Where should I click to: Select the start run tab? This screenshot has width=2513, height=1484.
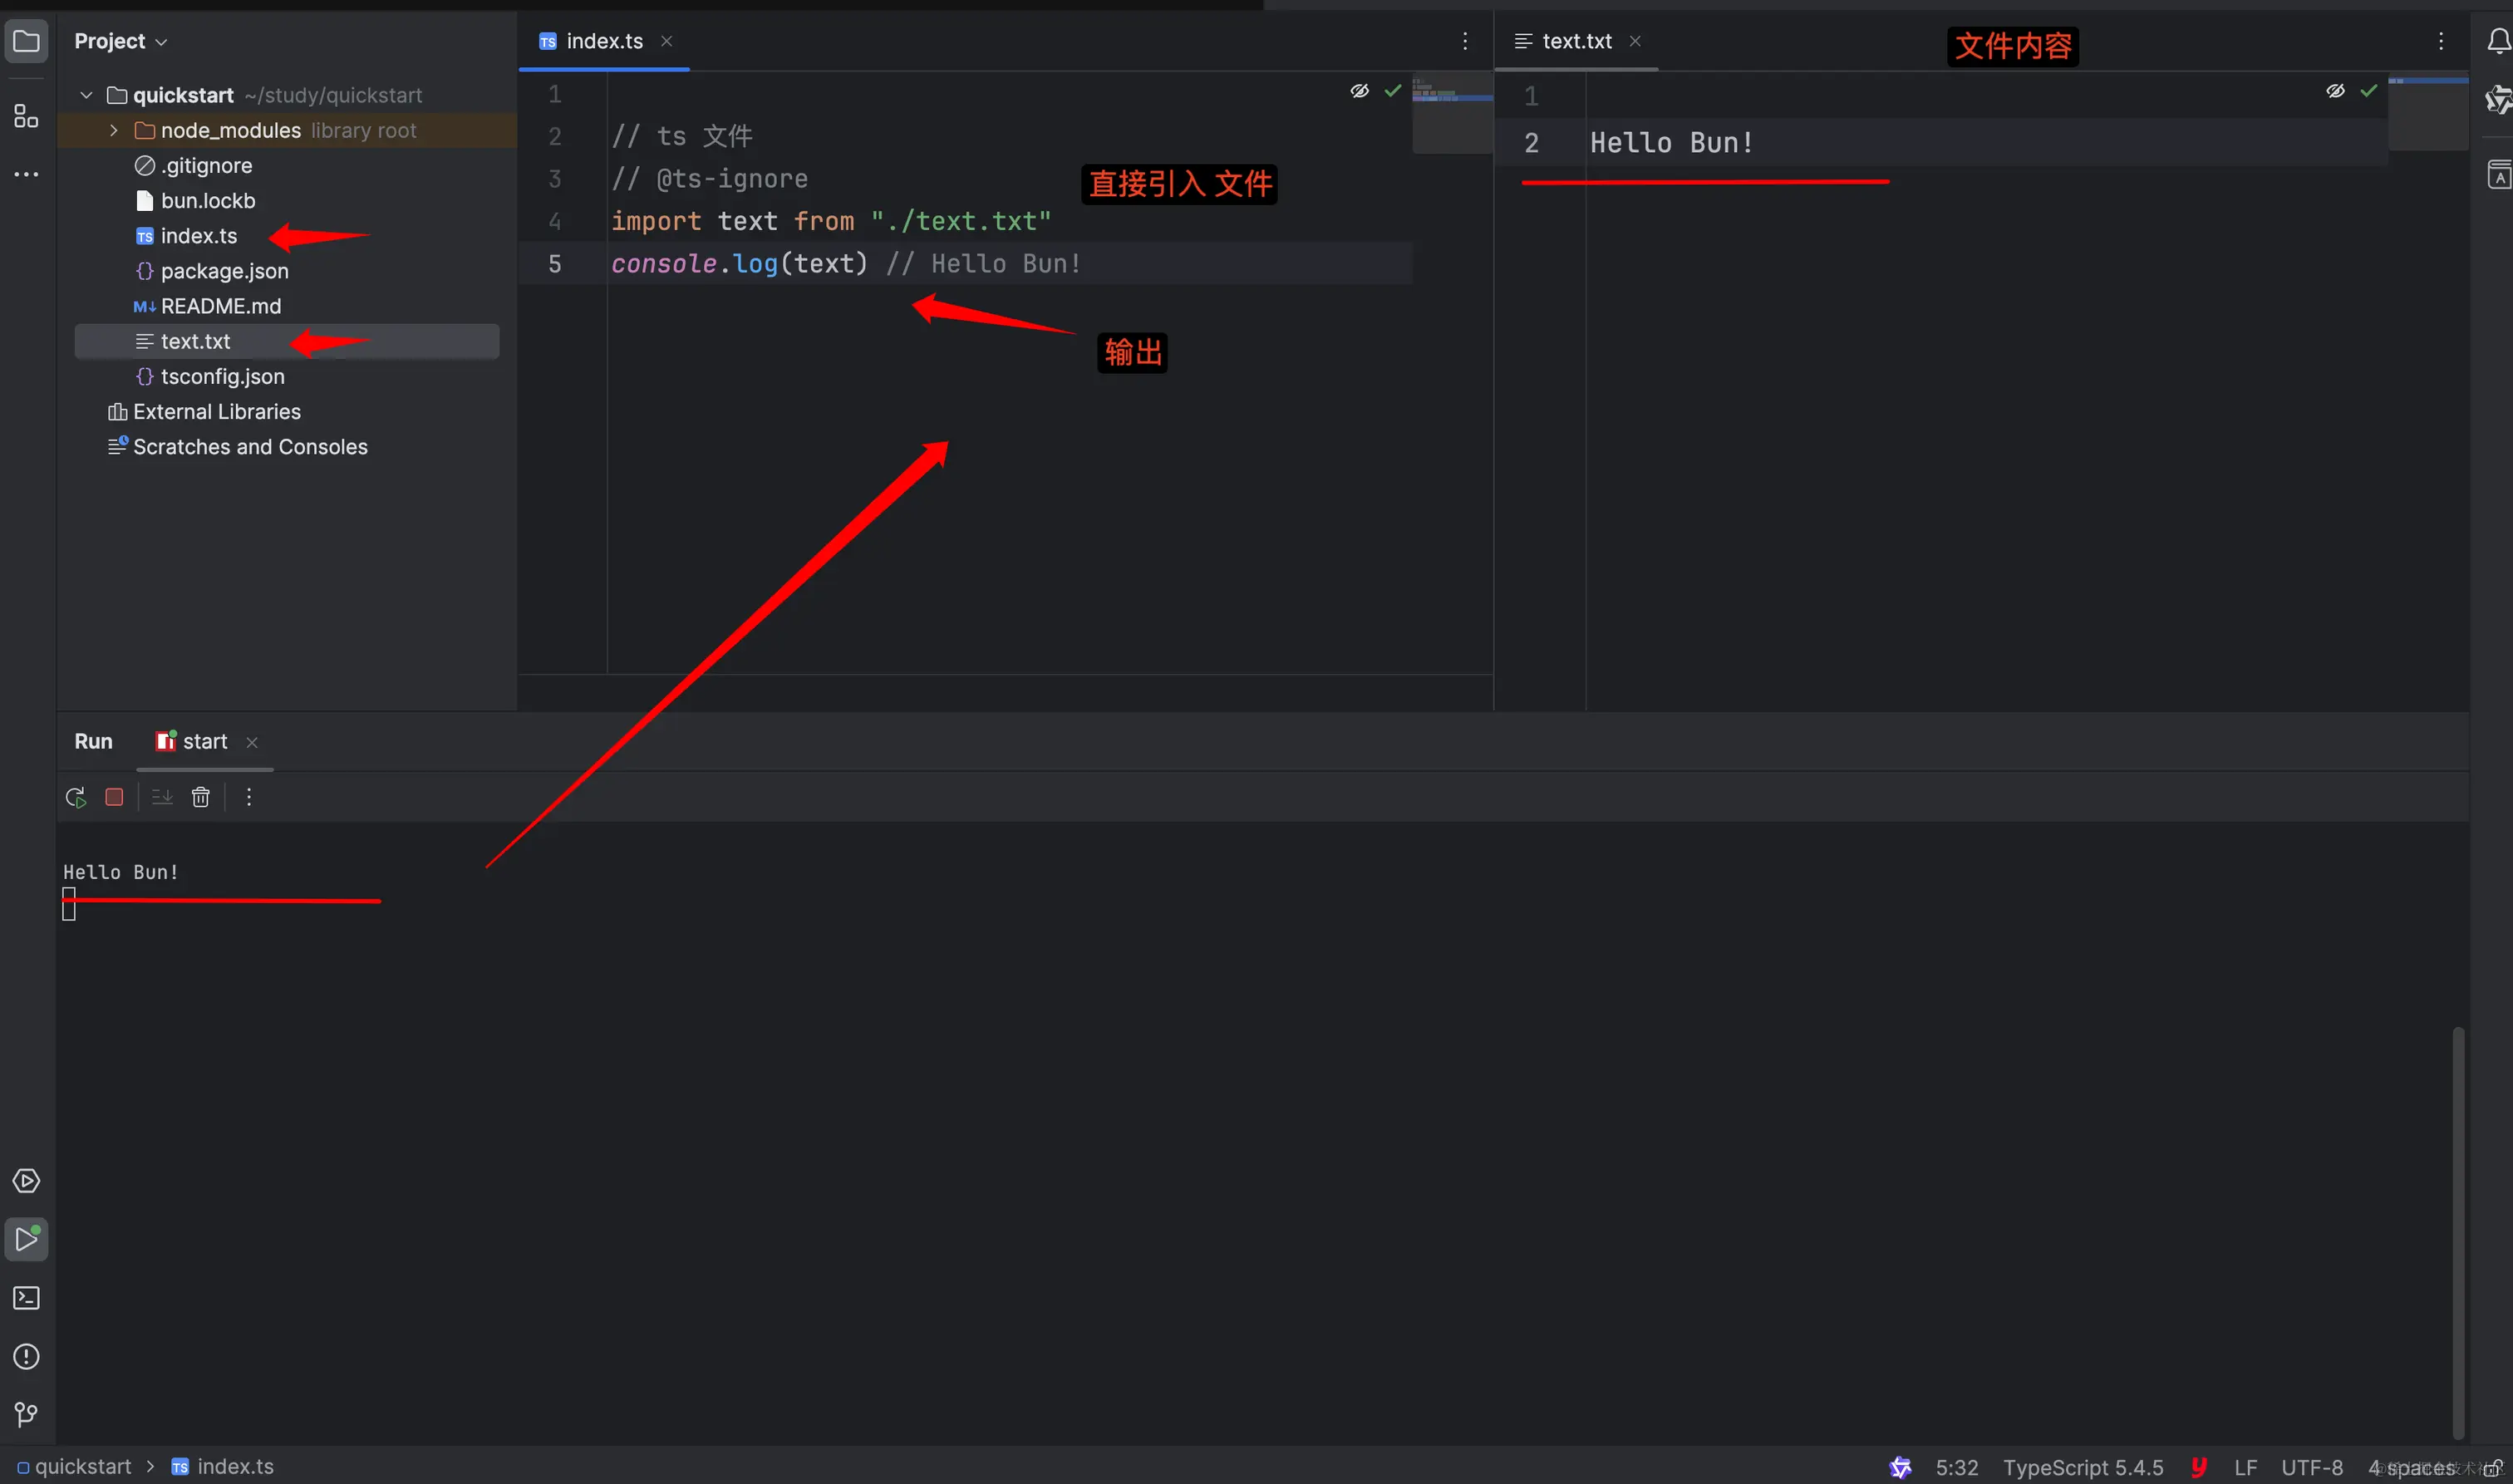tap(204, 741)
